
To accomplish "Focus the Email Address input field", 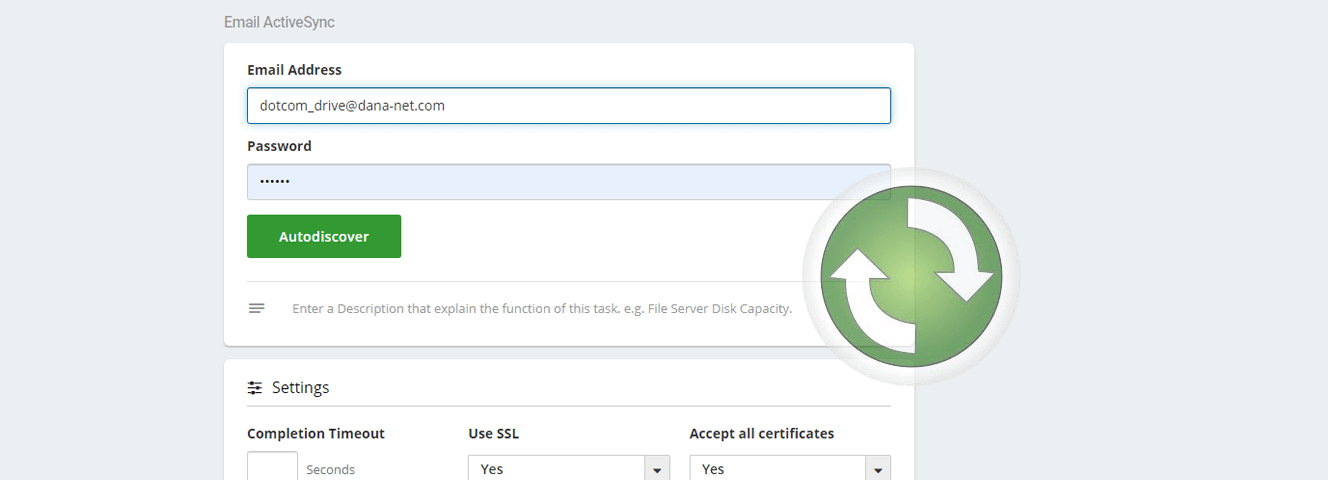I will [x=569, y=106].
